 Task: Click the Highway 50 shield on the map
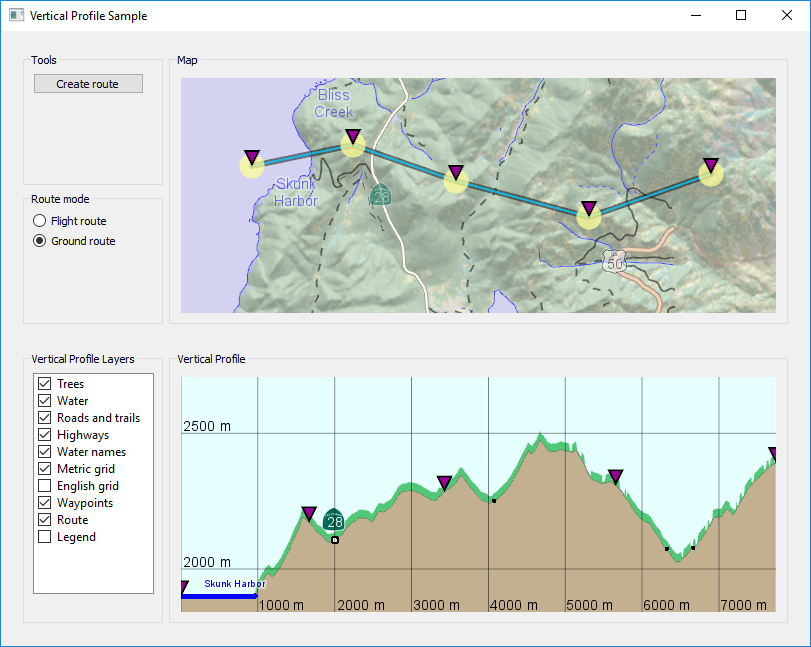pos(614,261)
